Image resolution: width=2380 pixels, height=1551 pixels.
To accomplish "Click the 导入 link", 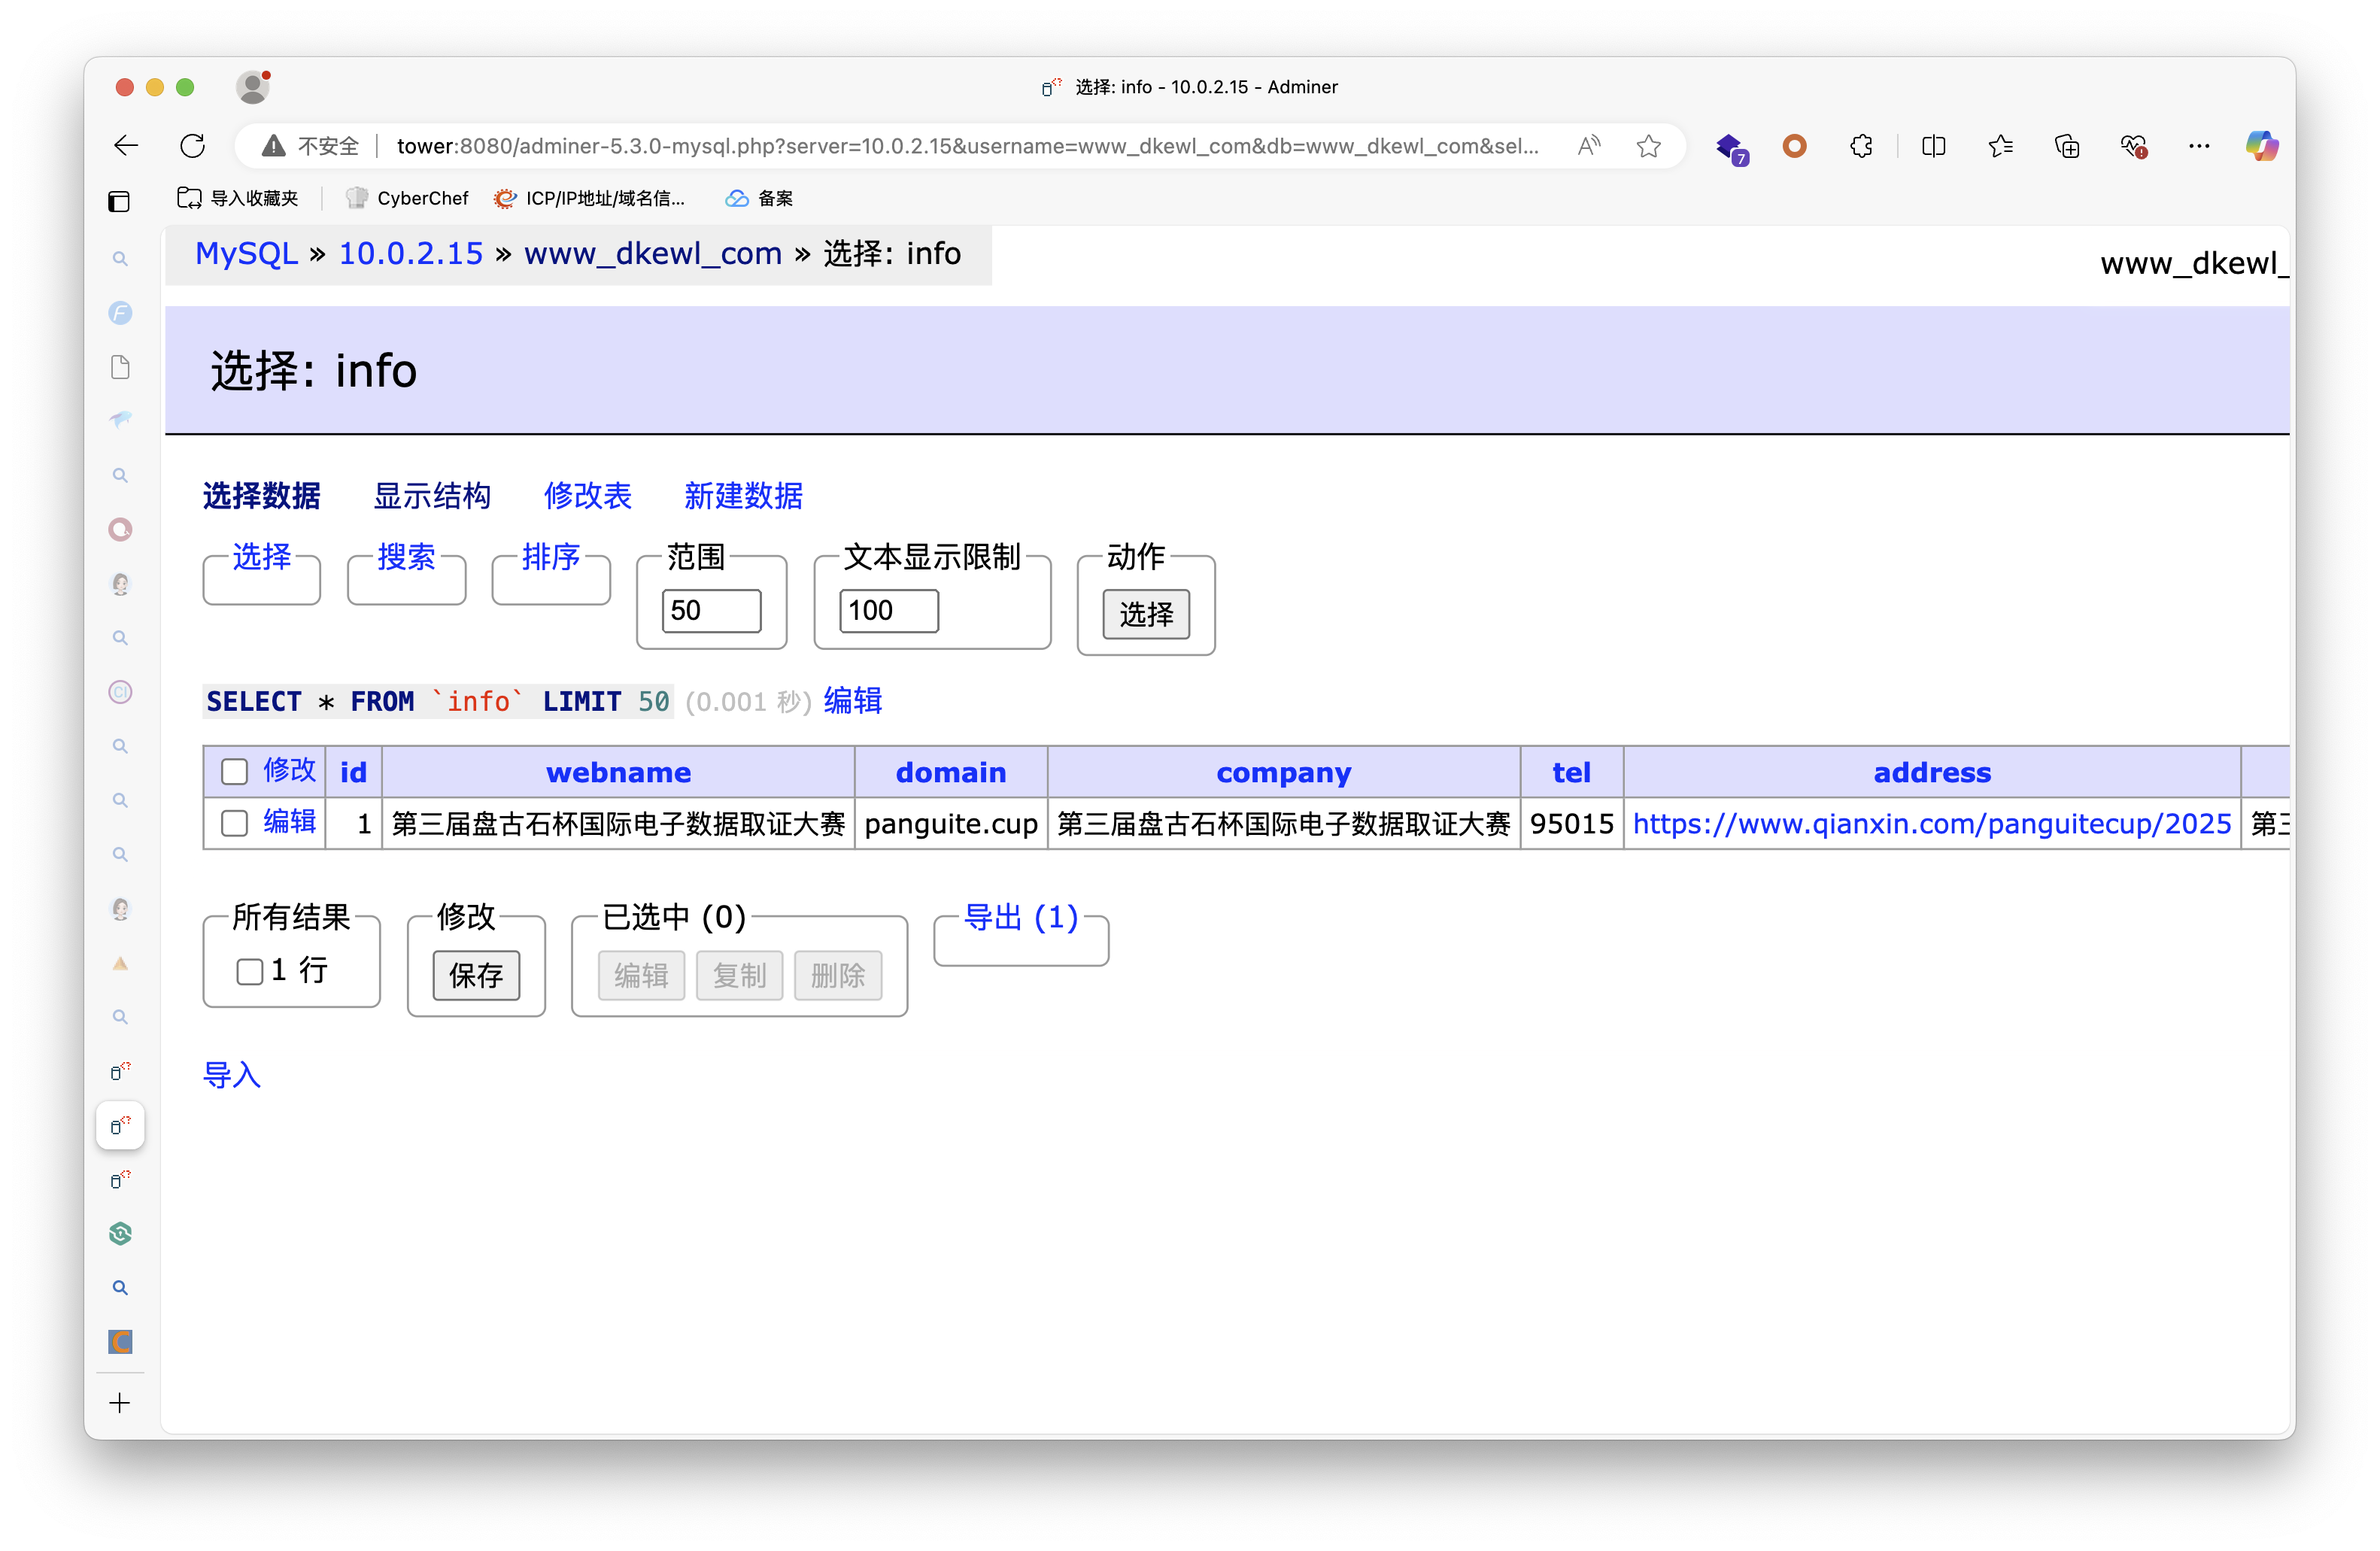I will coord(232,1076).
